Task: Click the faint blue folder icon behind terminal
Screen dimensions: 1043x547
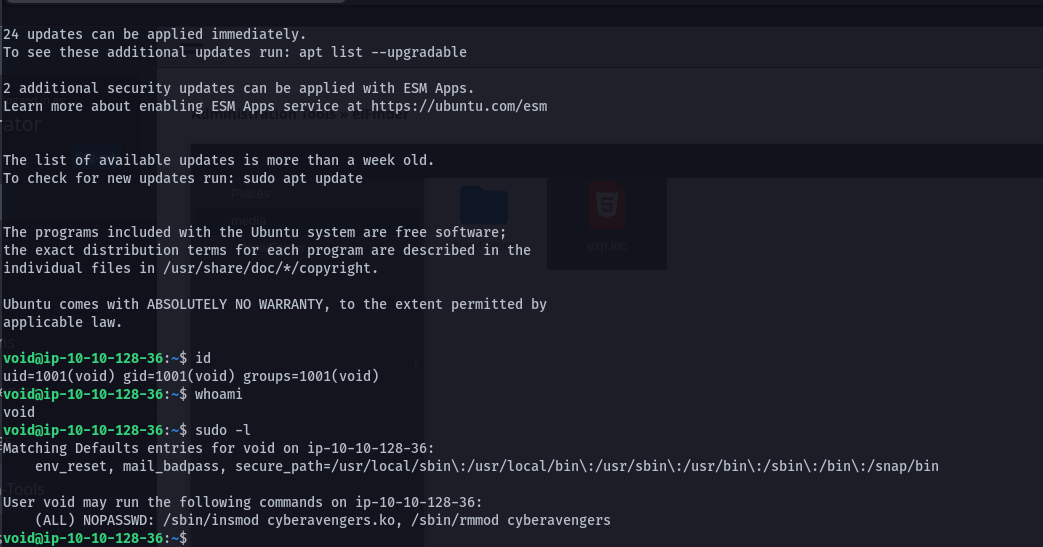Action: tap(484, 205)
